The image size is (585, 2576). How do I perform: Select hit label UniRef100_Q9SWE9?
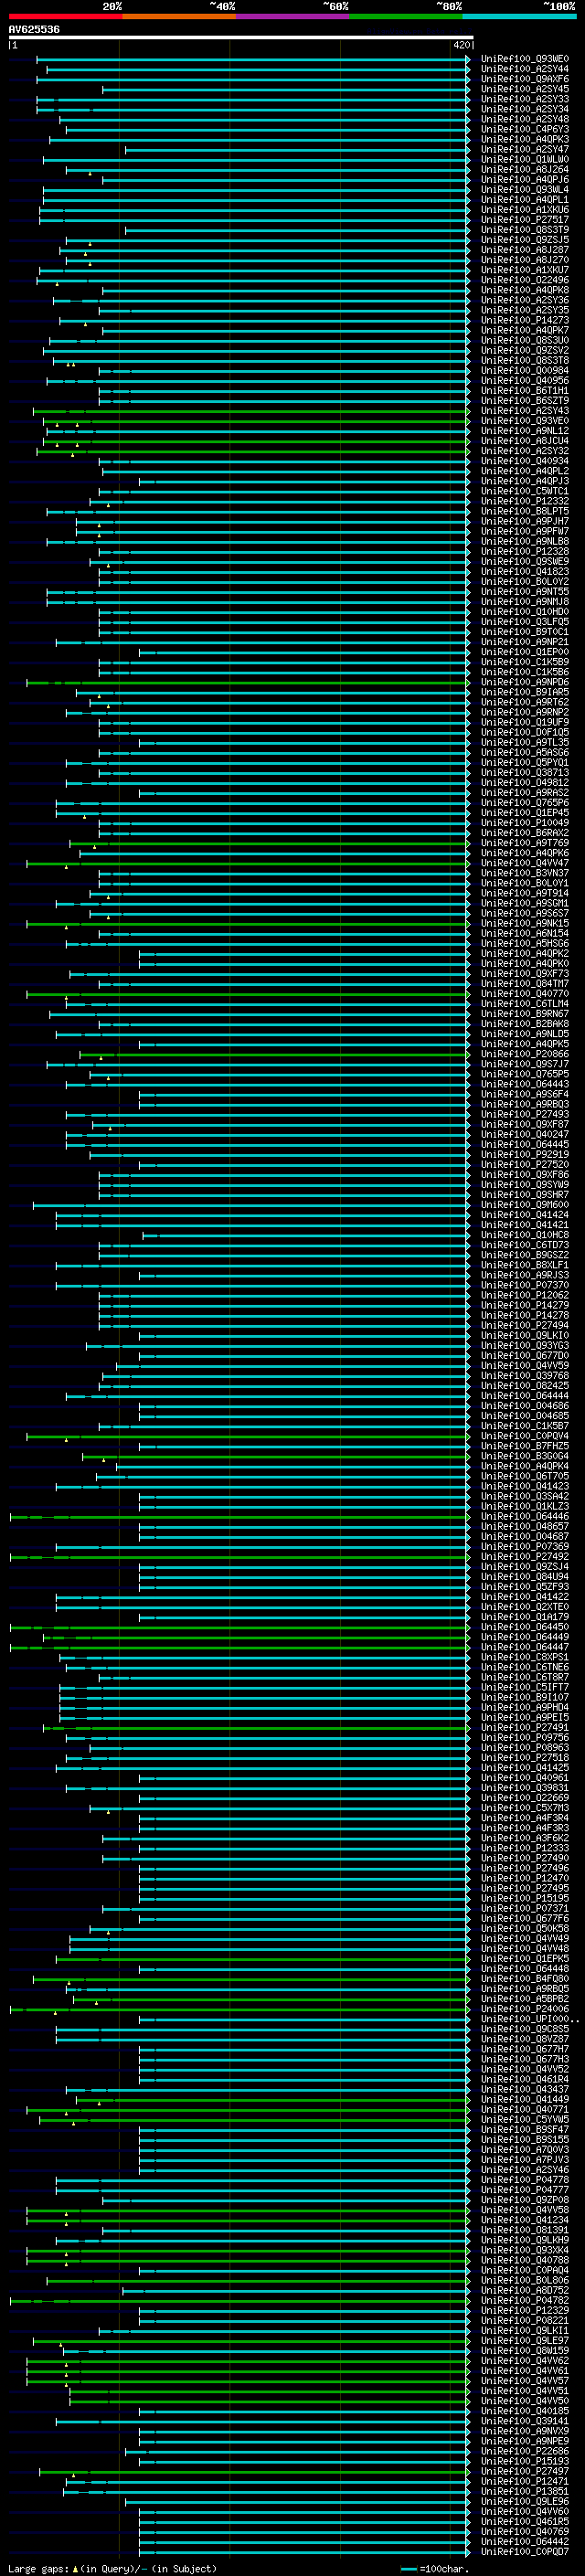point(525,561)
